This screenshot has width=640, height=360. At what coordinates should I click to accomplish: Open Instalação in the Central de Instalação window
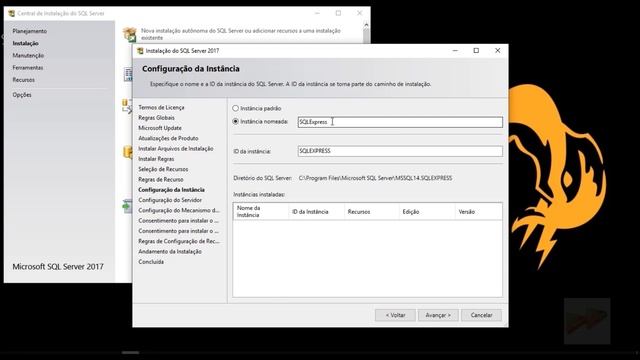25,43
